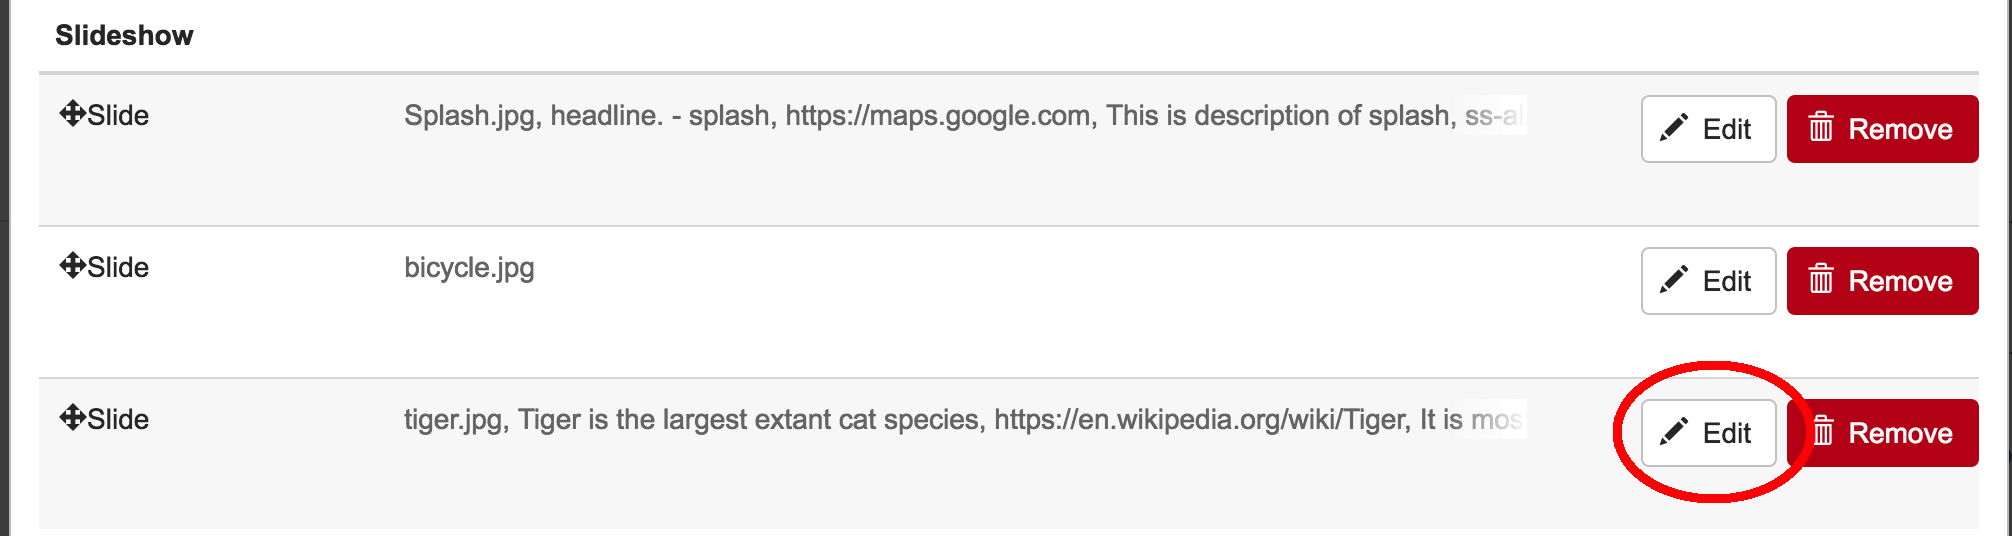Click the trash can icon for Splash.jpg slide
This screenshot has width=2012, height=536.
click(1821, 127)
